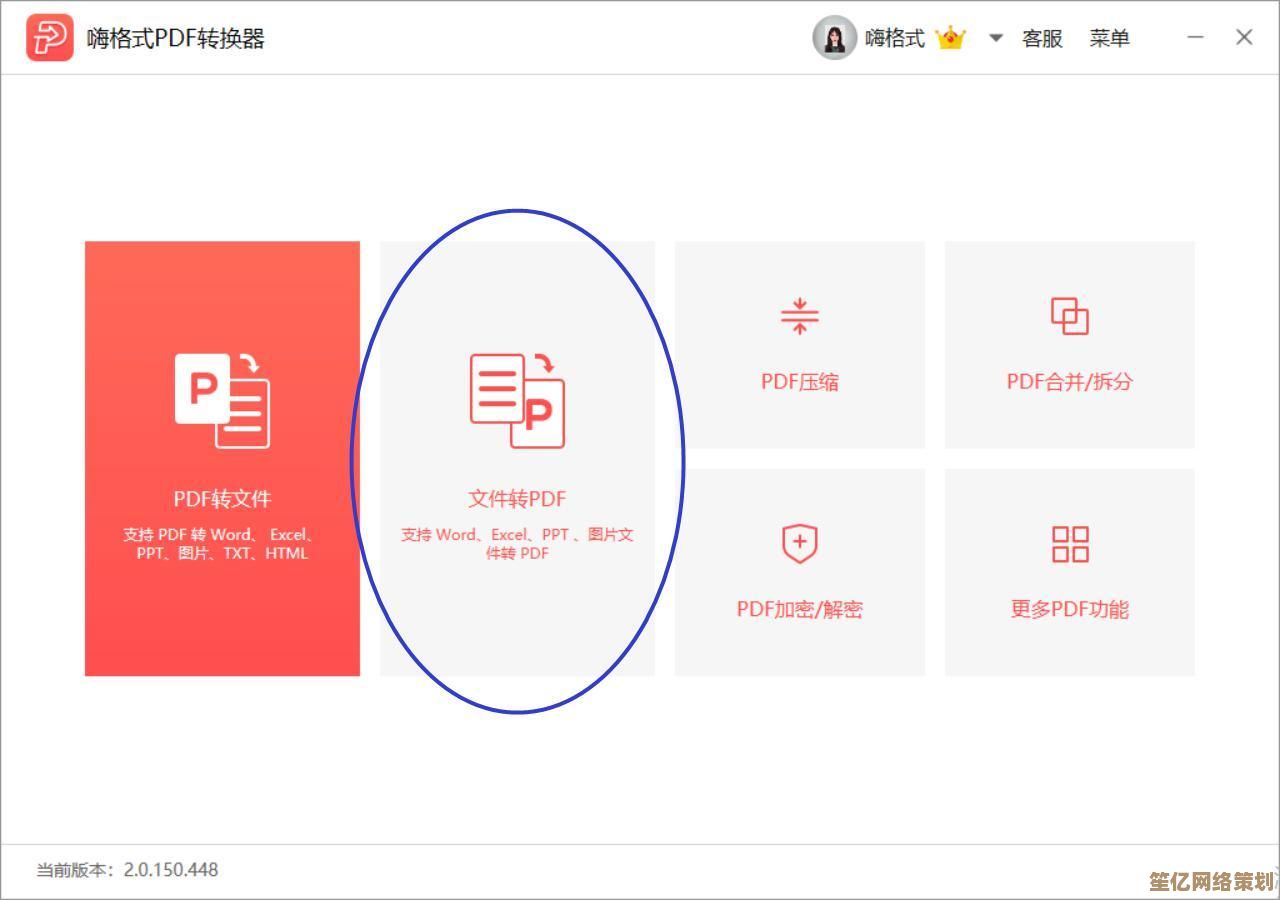Click the 嗨格式 username text
Image resolution: width=1280 pixels, height=900 pixels.
894,38
